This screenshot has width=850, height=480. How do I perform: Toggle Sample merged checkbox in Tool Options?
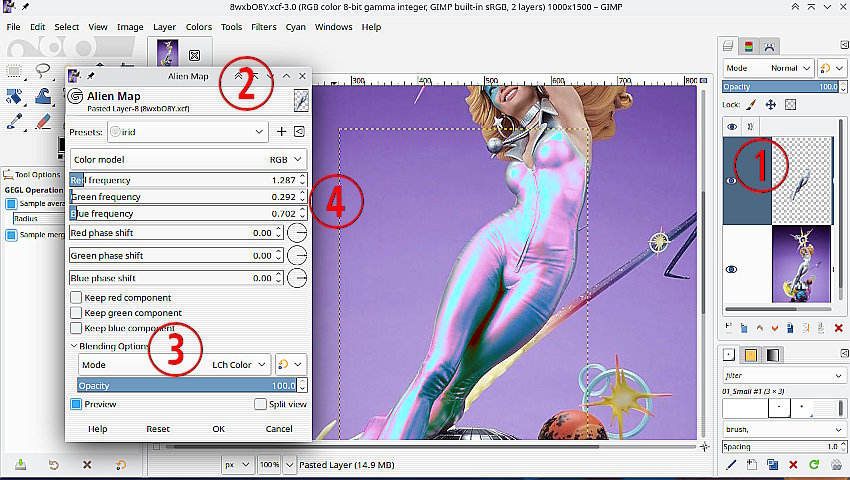[x=11, y=235]
